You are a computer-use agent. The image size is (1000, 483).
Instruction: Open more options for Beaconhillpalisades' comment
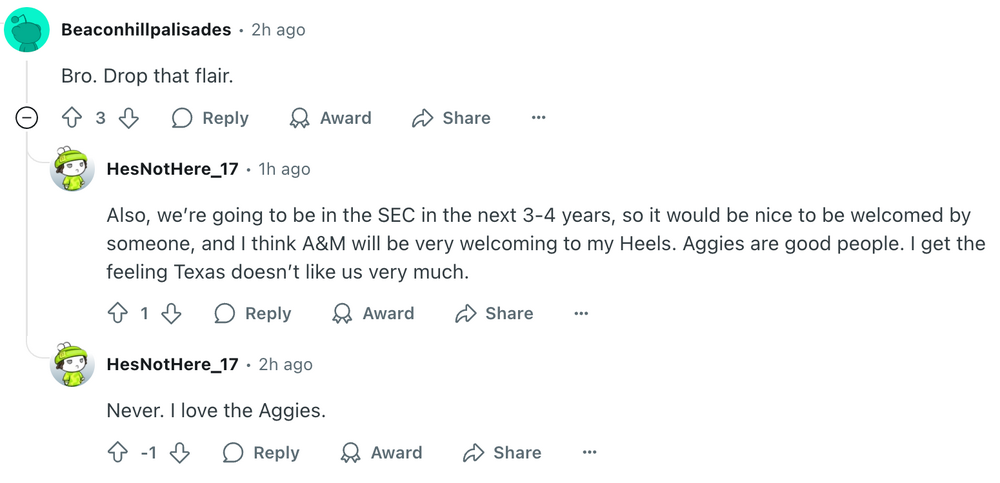538,118
